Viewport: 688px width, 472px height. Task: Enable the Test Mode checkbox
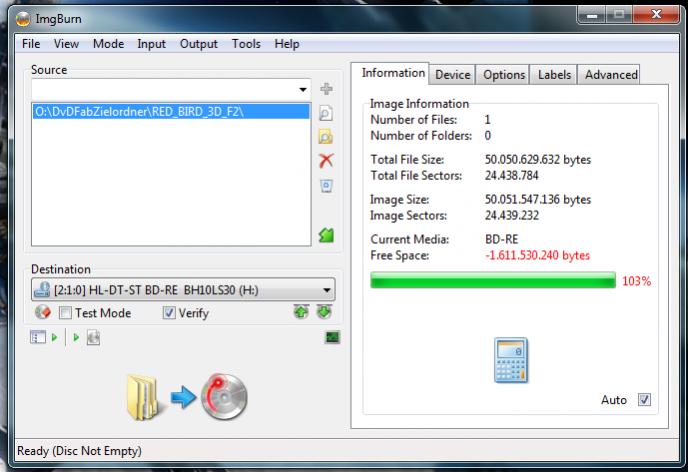pyautogui.click(x=65, y=313)
